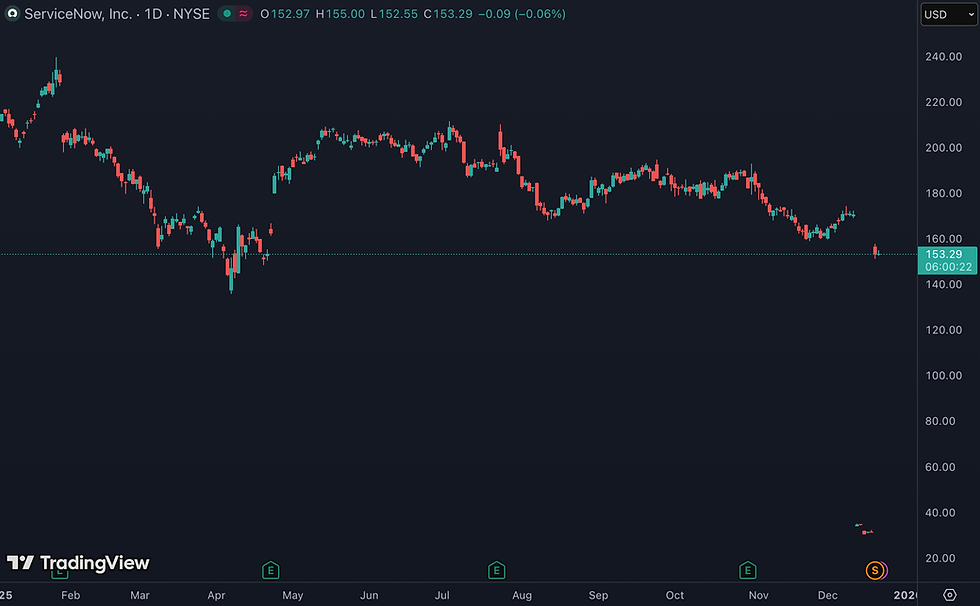Click the green market status dot

227,14
